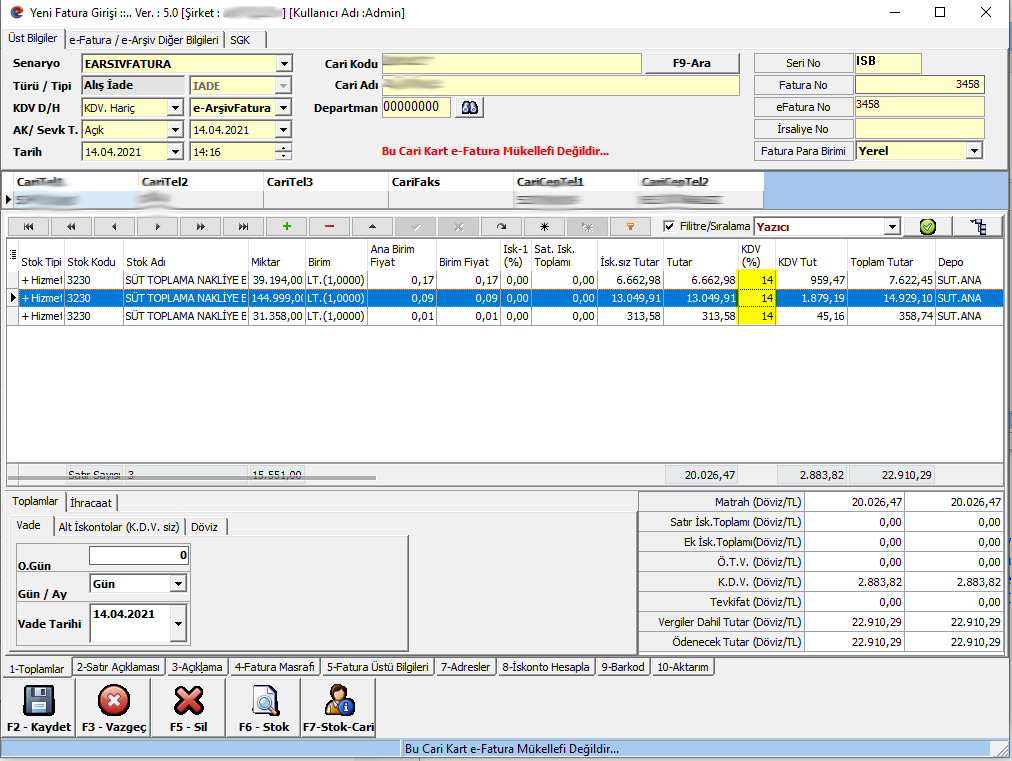Click the edit record triangle navigator button
This screenshot has width=1012, height=761.
click(x=372, y=227)
